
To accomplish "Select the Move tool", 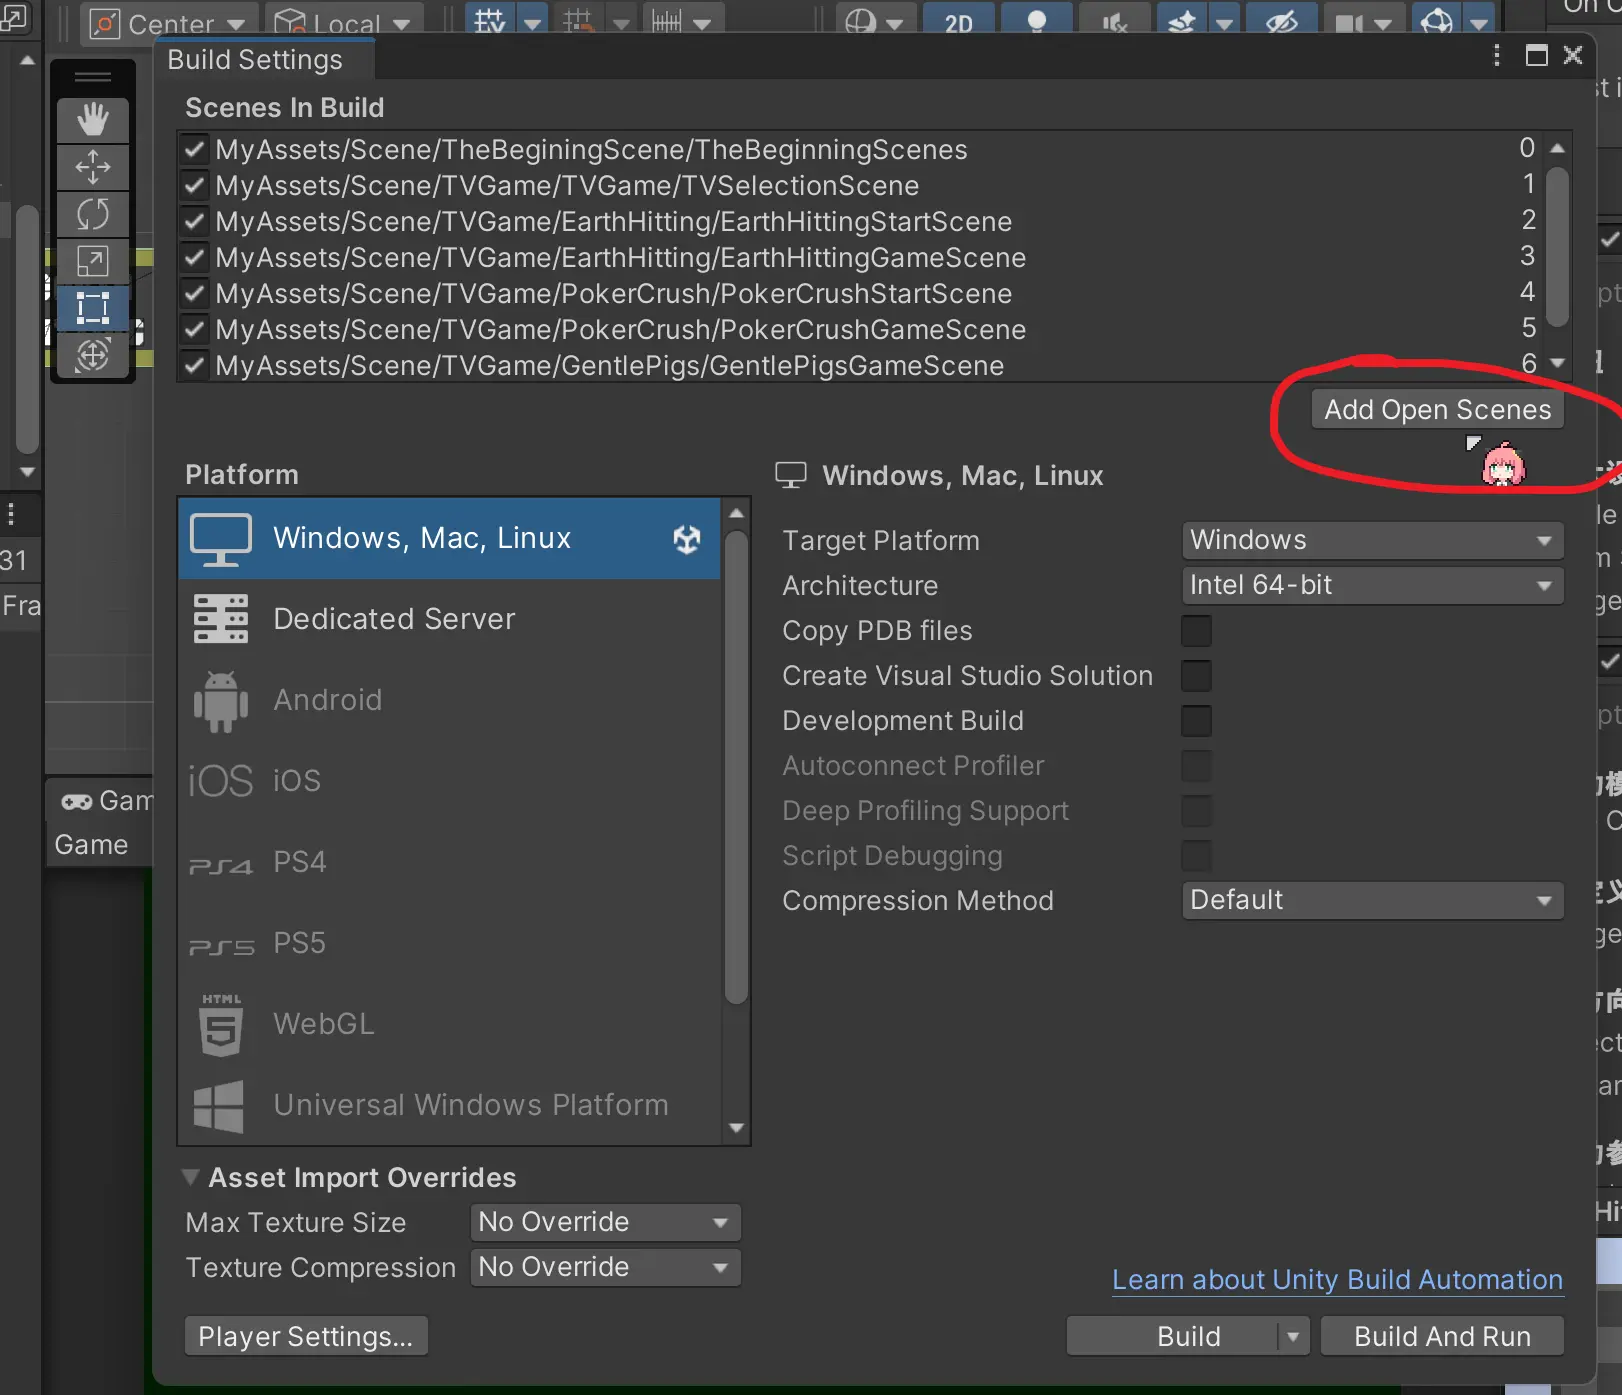I will [93, 167].
